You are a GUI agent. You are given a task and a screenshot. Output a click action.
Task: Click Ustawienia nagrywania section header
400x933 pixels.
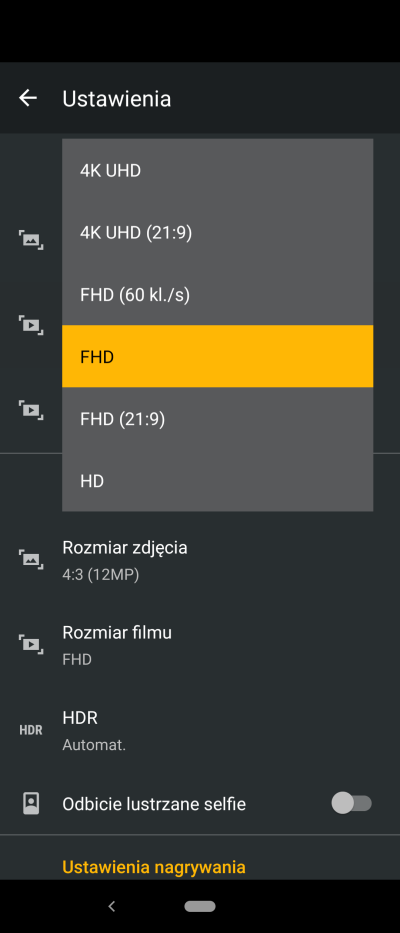154,867
